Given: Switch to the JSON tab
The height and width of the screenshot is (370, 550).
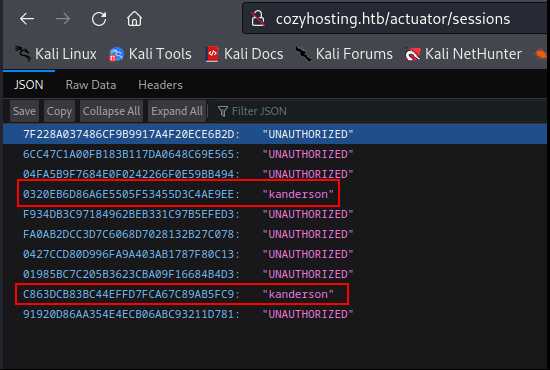Looking at the screenshot, I should [x=29, y=85].
